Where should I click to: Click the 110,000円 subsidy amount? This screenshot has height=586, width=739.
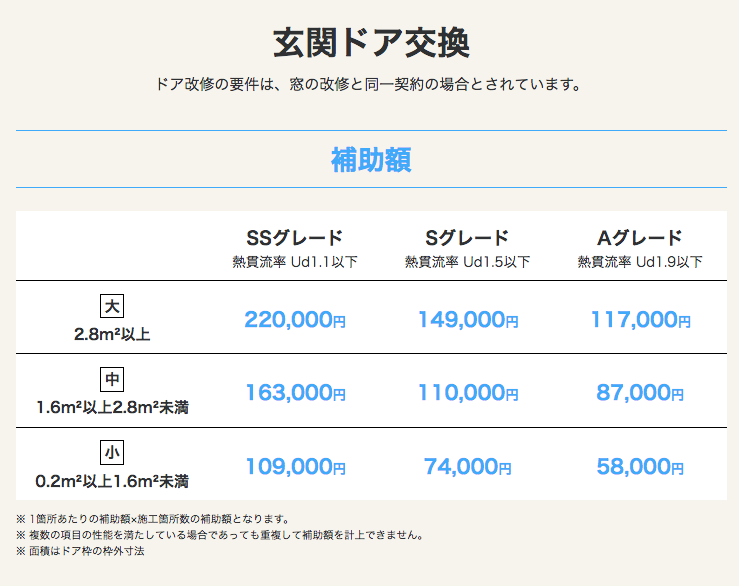pyautogui.click(x=468, y=393)
